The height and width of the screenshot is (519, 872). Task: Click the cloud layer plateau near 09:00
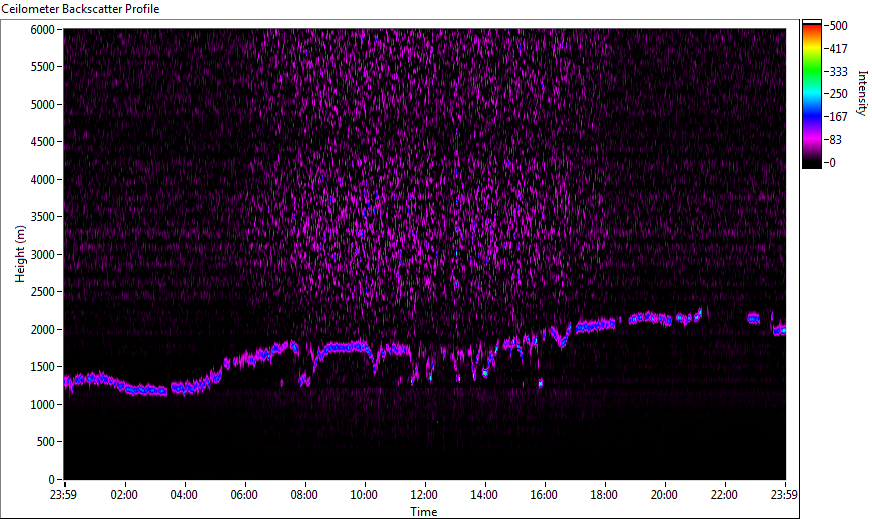(x=345, y=348)
